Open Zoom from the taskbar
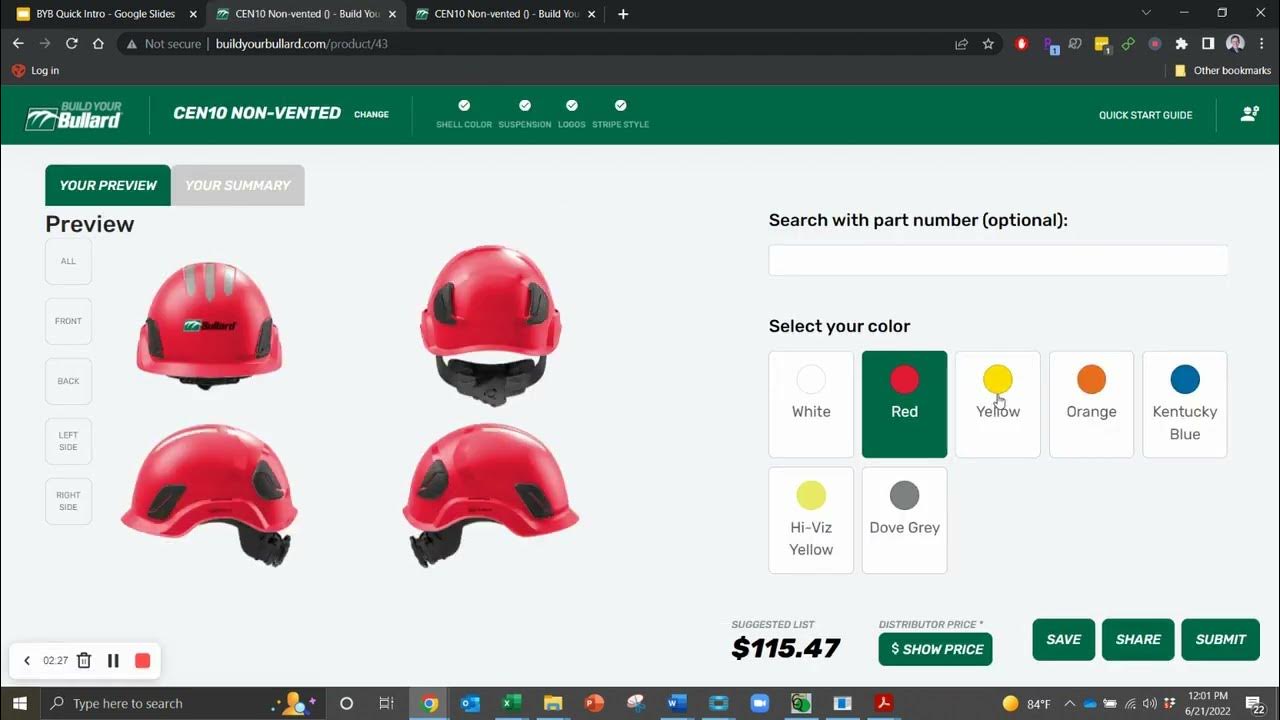 [758, 703]
